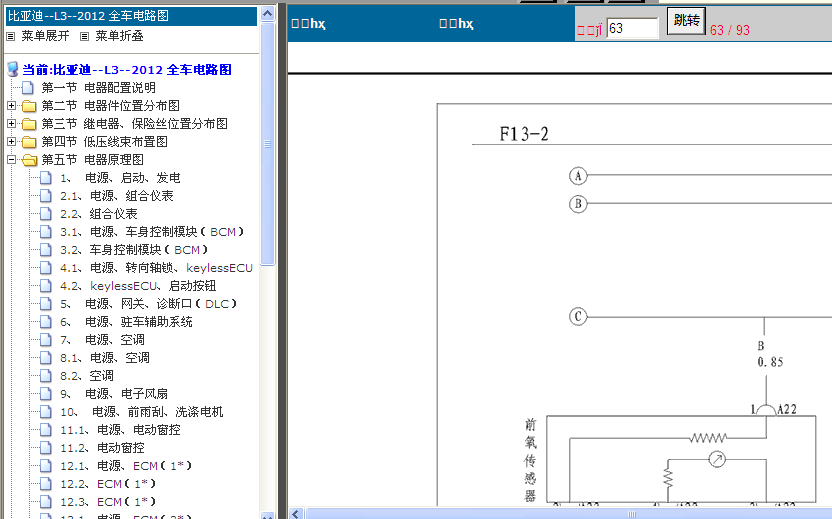
Task: Click page icon next to 4.1、电源、转向轴锁
Action: click(46, 268)
